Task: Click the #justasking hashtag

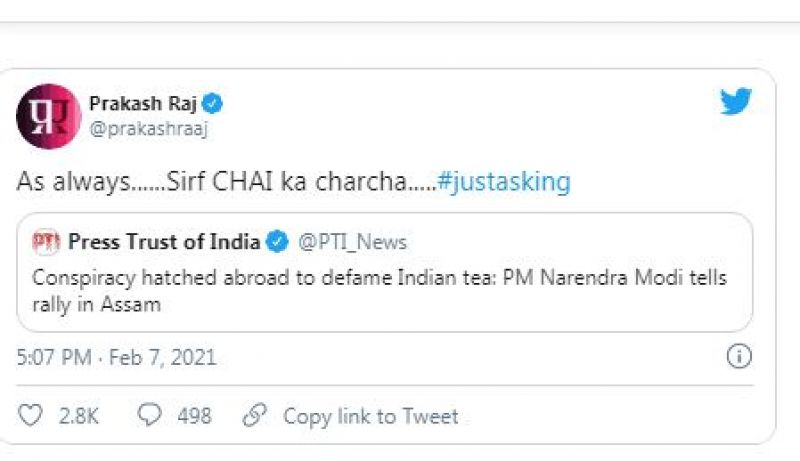Action: 504,182
